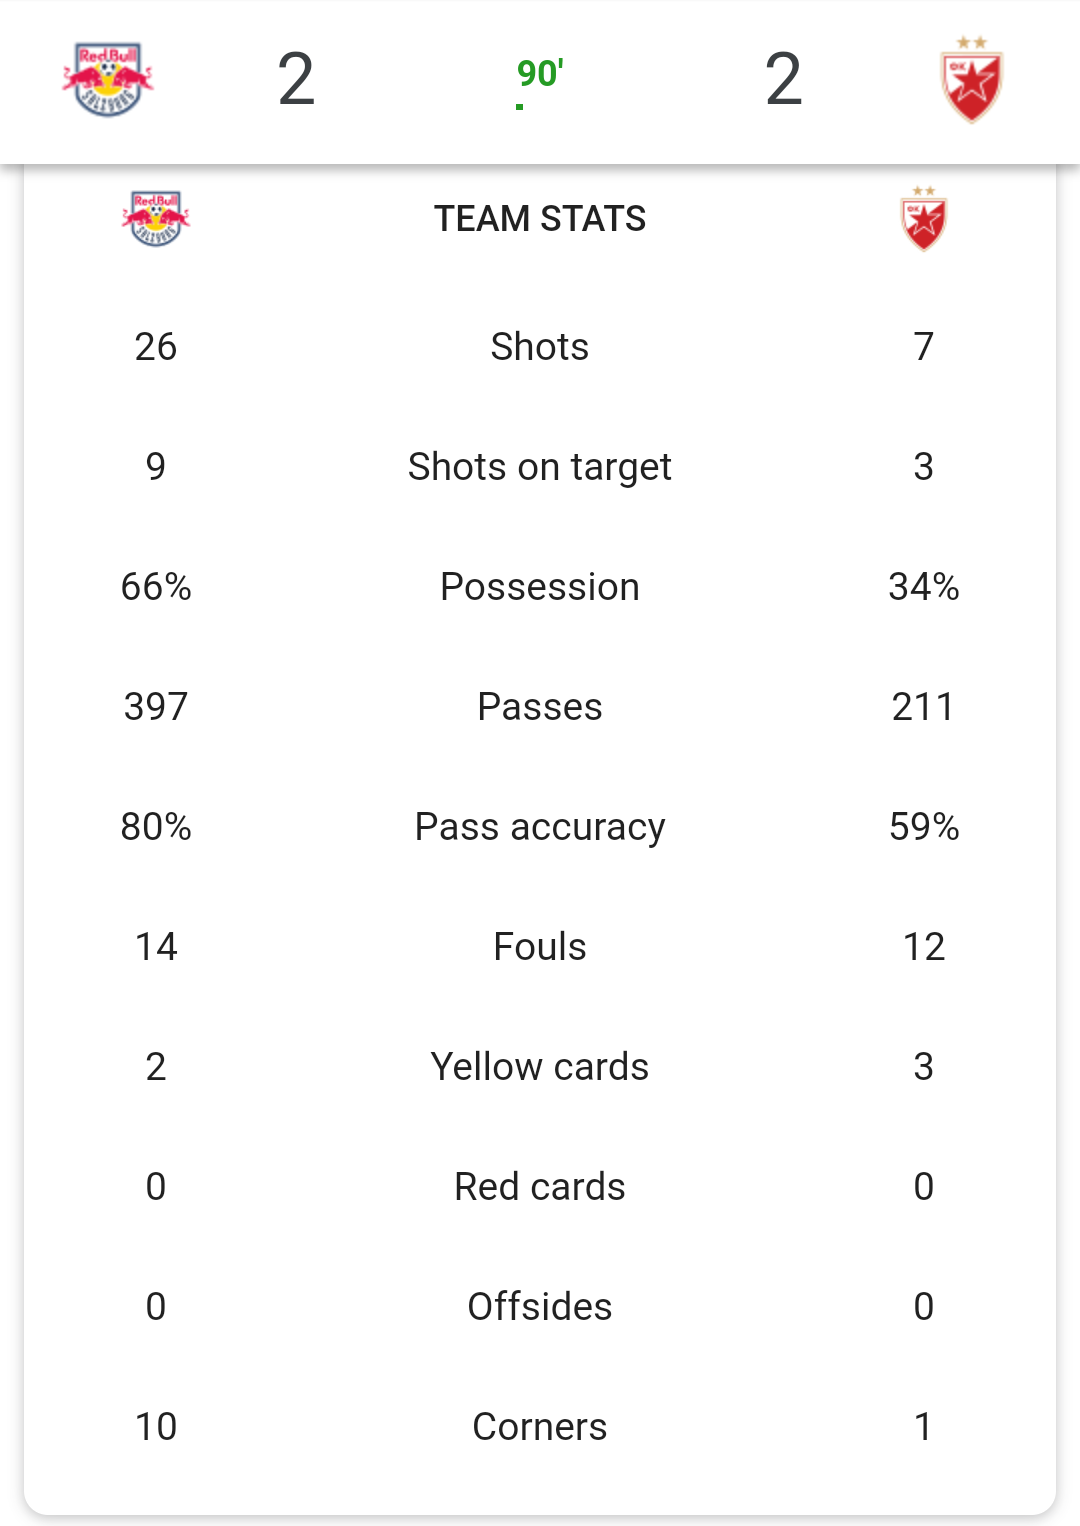Tap Red Star Belgrade crest in score header
Image resolution: width=1080 pixels, height=1526 pixels.
972,80
